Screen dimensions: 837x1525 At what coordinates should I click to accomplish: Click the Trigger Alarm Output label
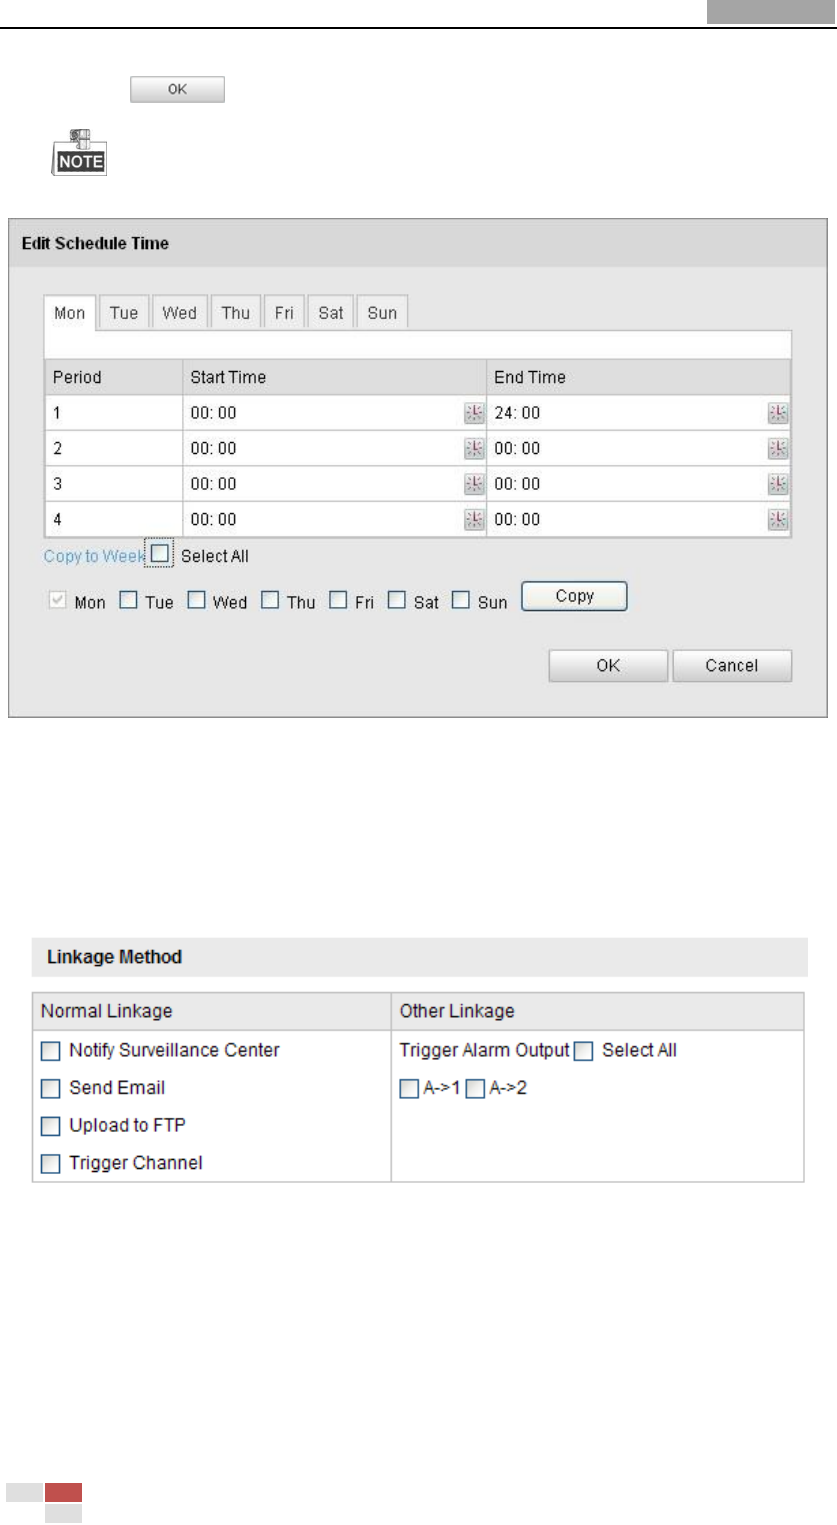click(484, 1051)
